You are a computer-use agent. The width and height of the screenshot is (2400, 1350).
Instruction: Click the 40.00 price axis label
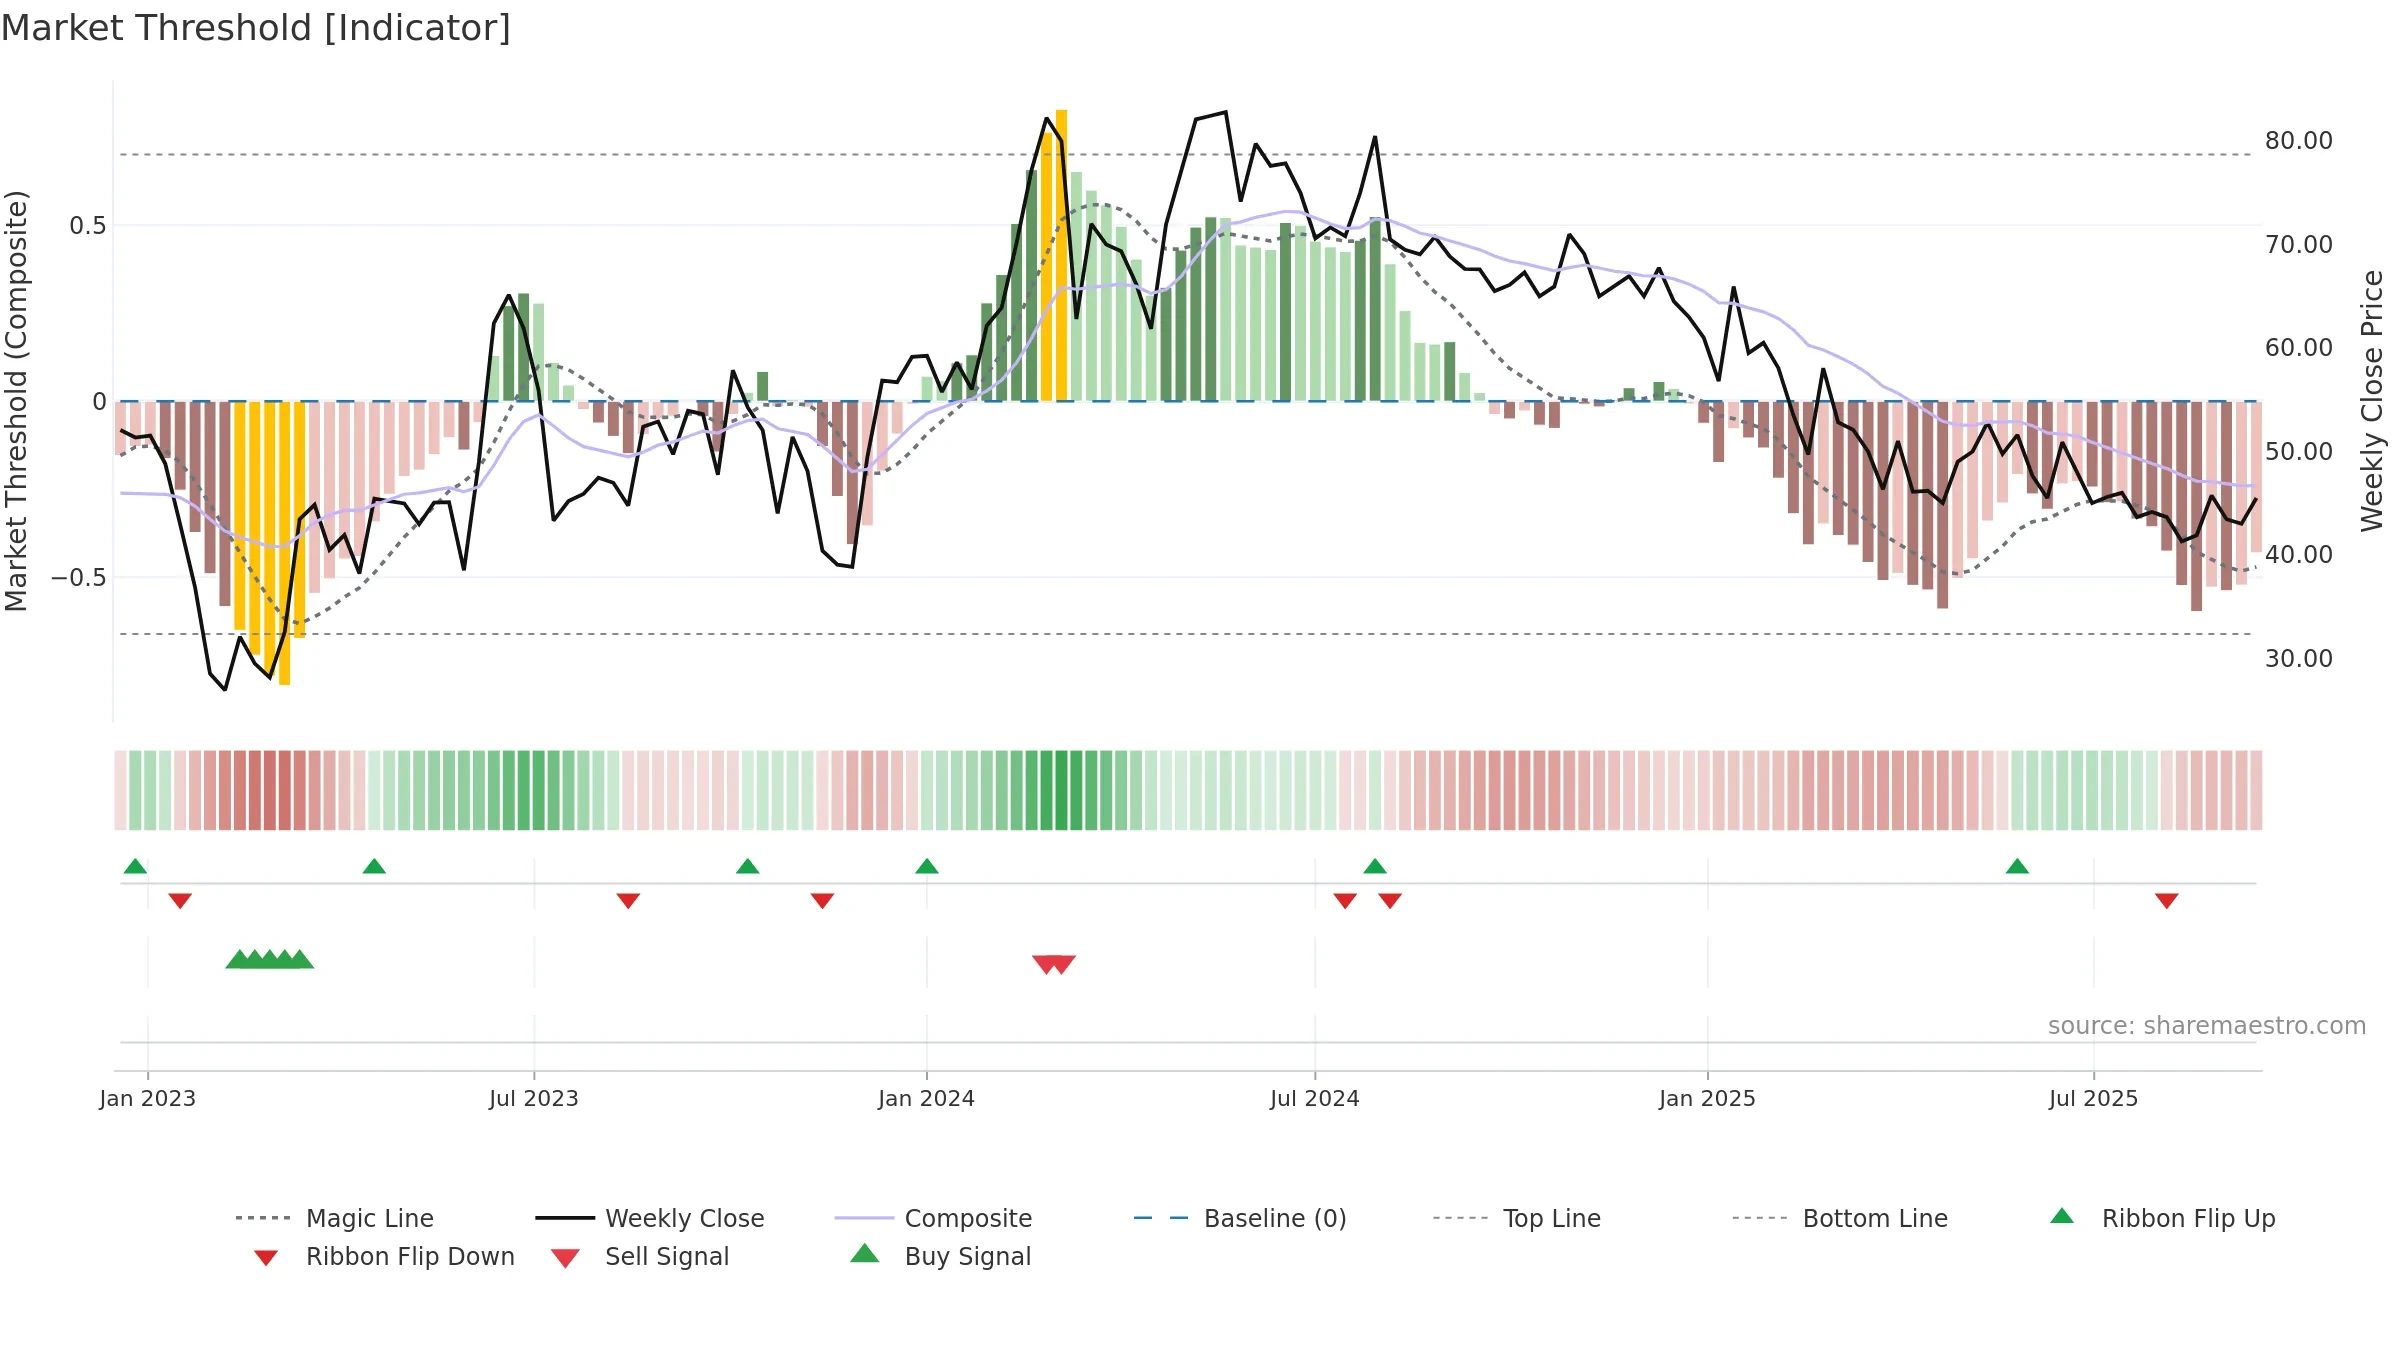click(x=2299, y=554)
